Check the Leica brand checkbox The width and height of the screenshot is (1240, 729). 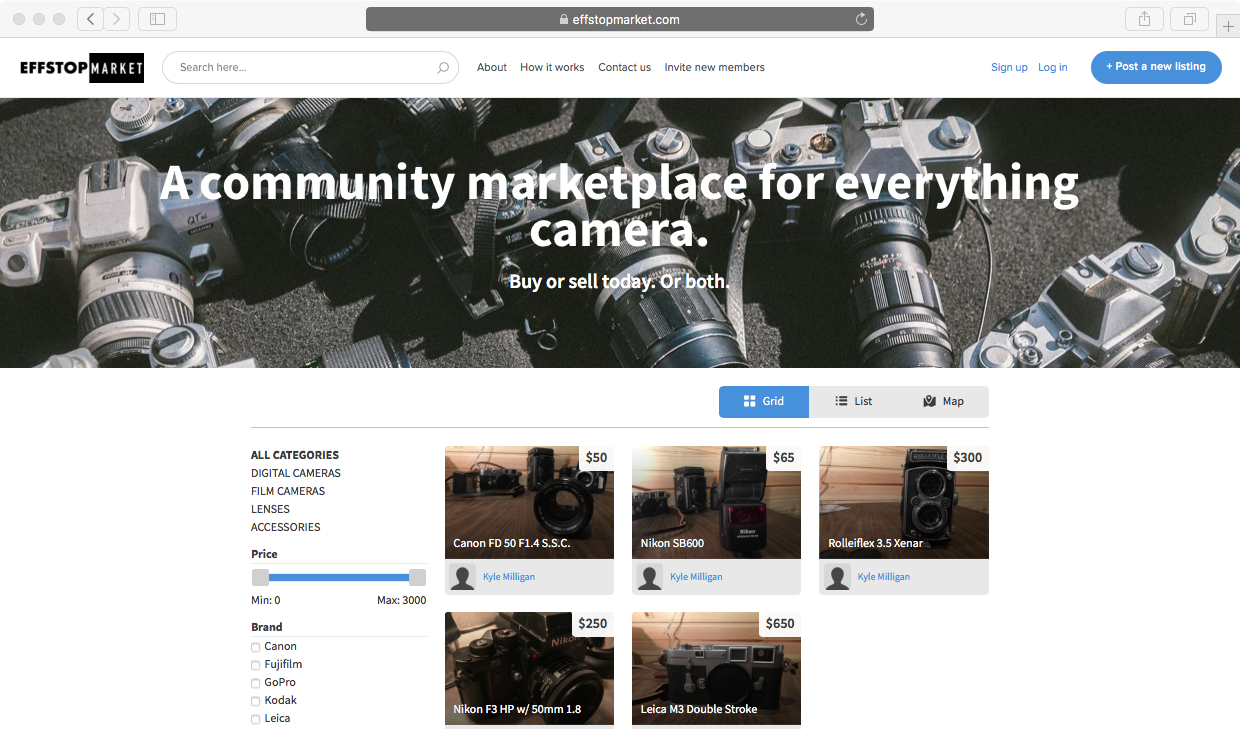(256, 719)
